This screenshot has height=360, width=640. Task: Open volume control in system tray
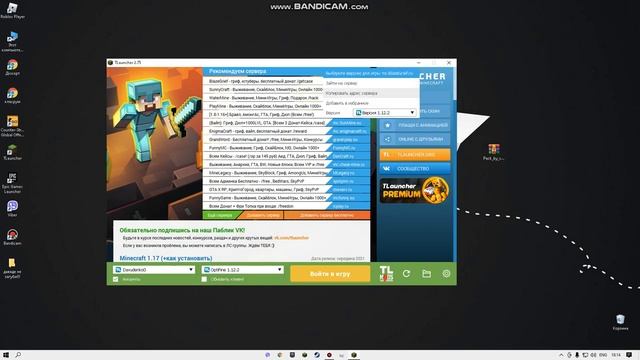point(593,355)
